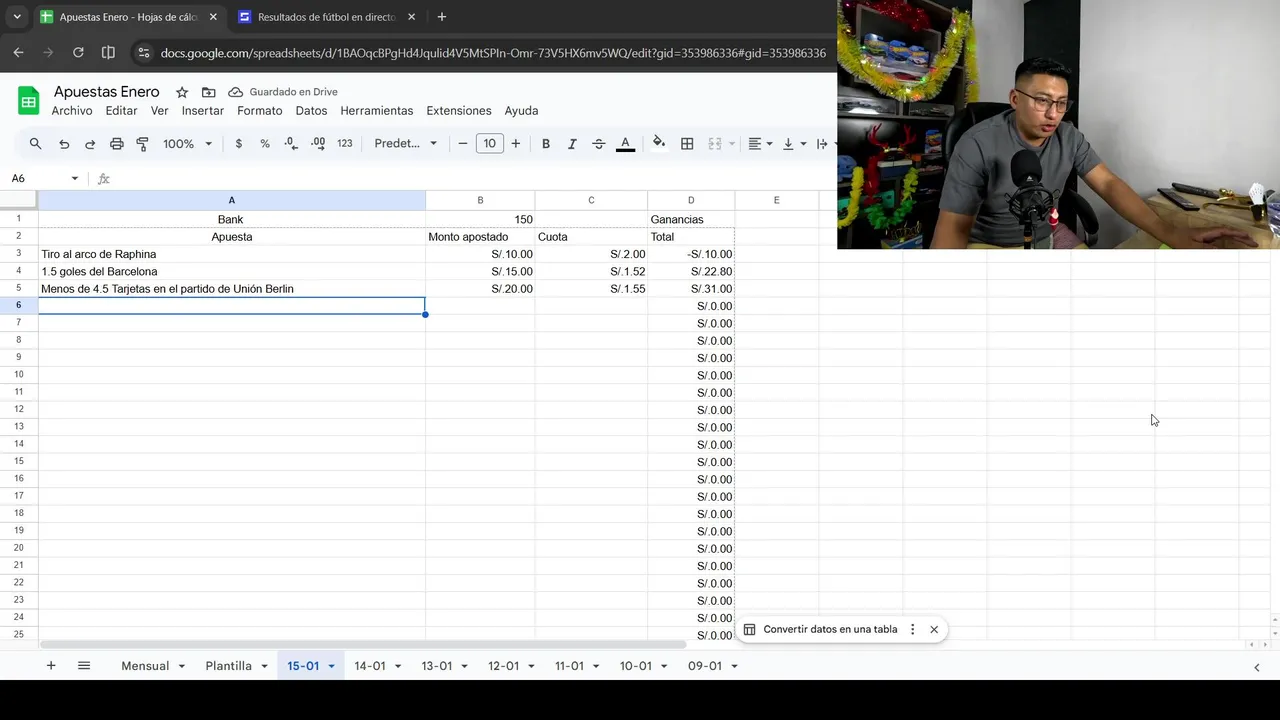Open the Google Sheets home icon
This screenshot has width=1280, height=720.
tap(28, 101)
